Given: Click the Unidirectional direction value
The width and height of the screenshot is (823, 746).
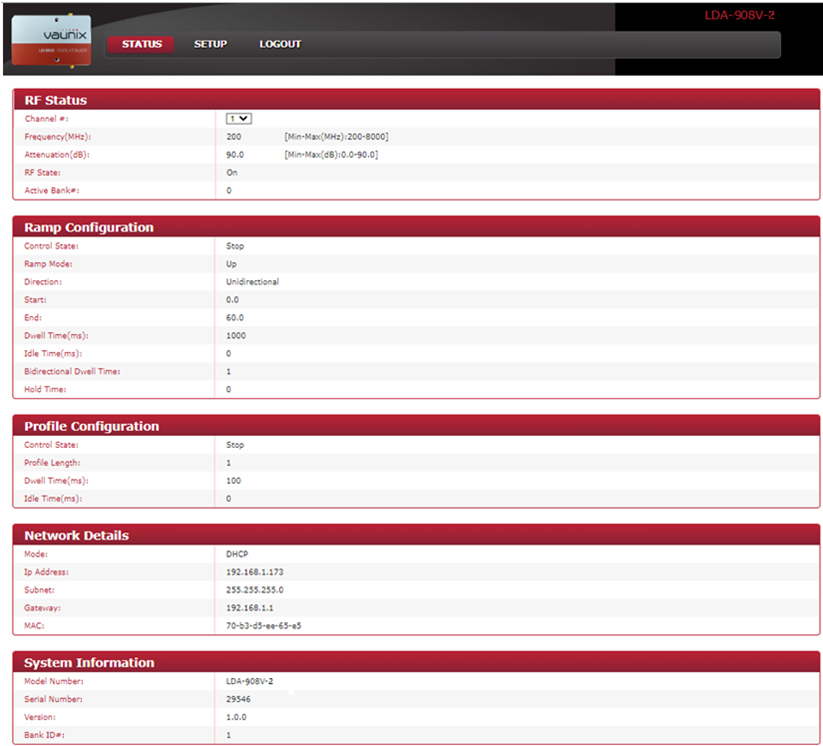Looking at the screenshot, I should pyautogui.click(x=252, y=282).
